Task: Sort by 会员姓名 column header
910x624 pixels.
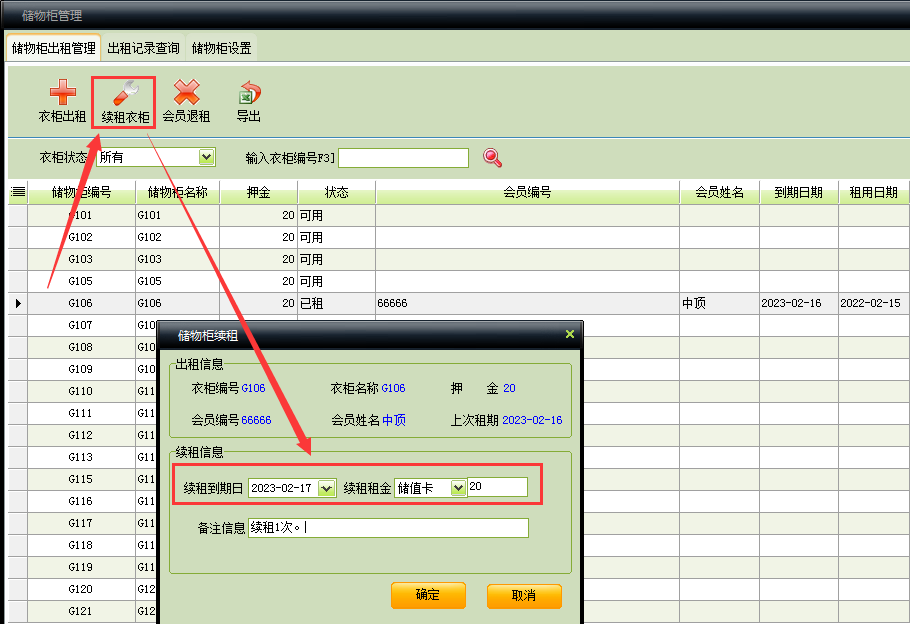Action: tap(720, 192)
